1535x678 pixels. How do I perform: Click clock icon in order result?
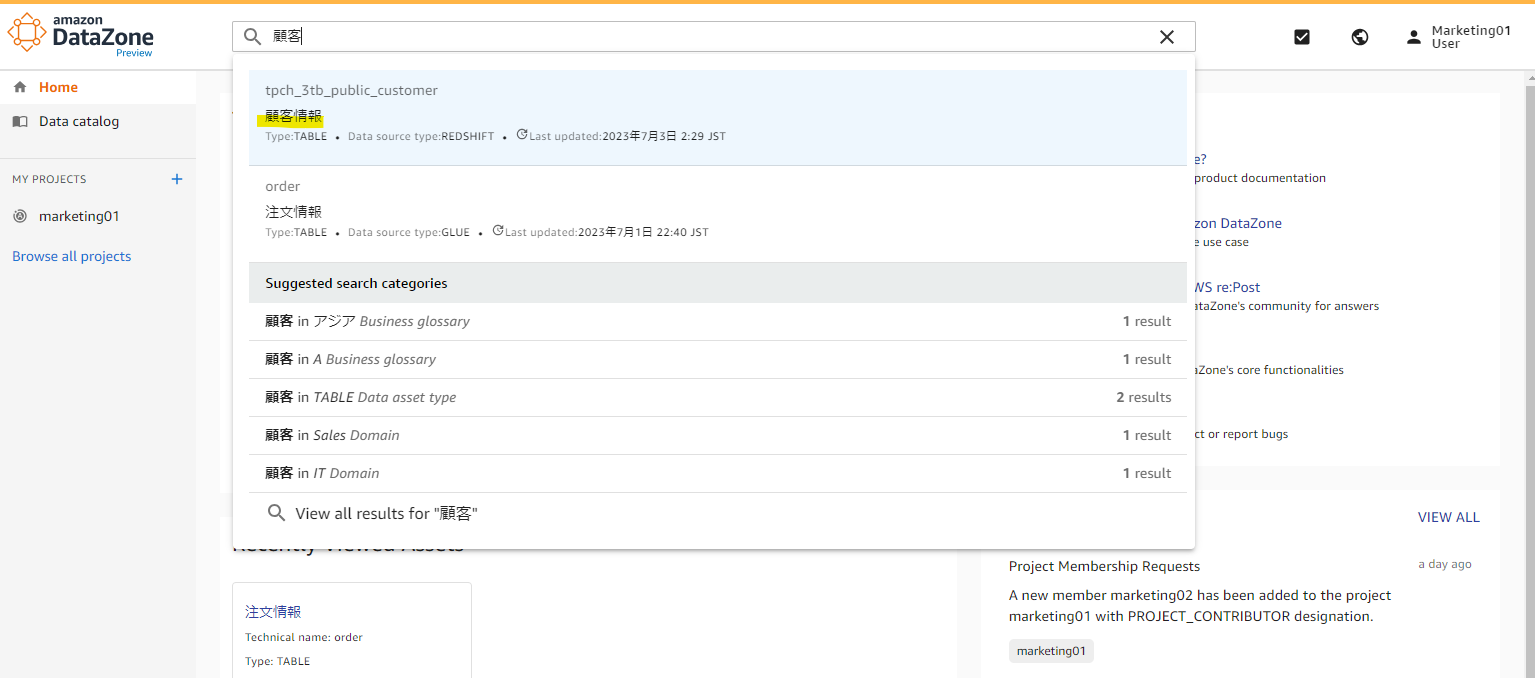(498, 231)
